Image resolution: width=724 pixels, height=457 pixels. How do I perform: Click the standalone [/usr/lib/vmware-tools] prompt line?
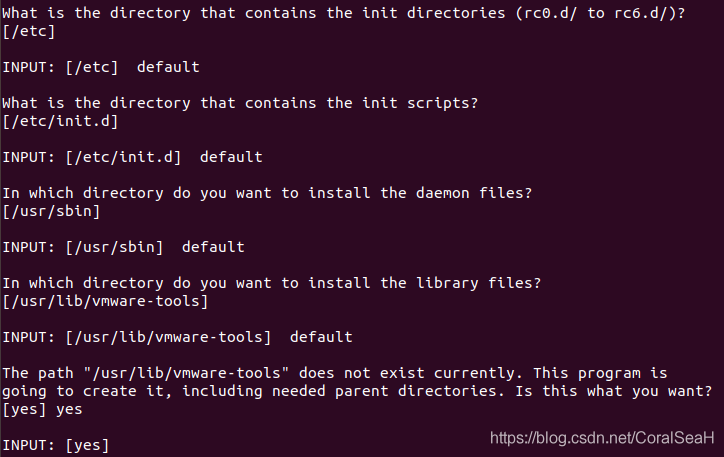coord(105,300)
